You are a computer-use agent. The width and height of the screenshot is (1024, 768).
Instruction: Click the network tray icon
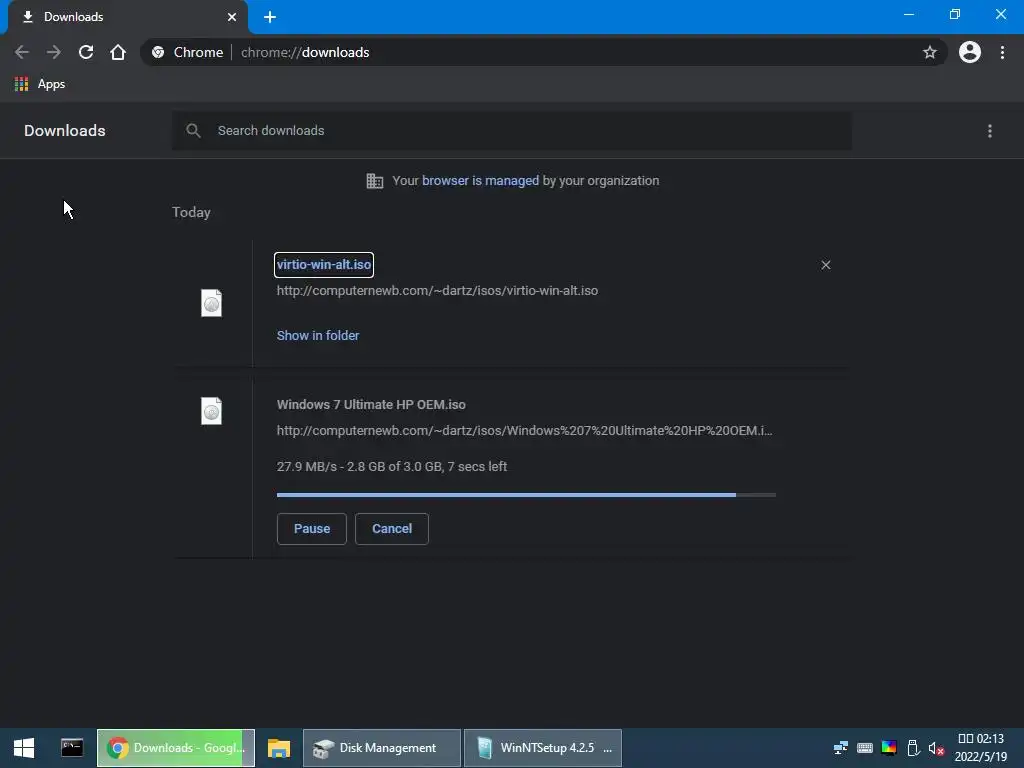coord(840,748)
